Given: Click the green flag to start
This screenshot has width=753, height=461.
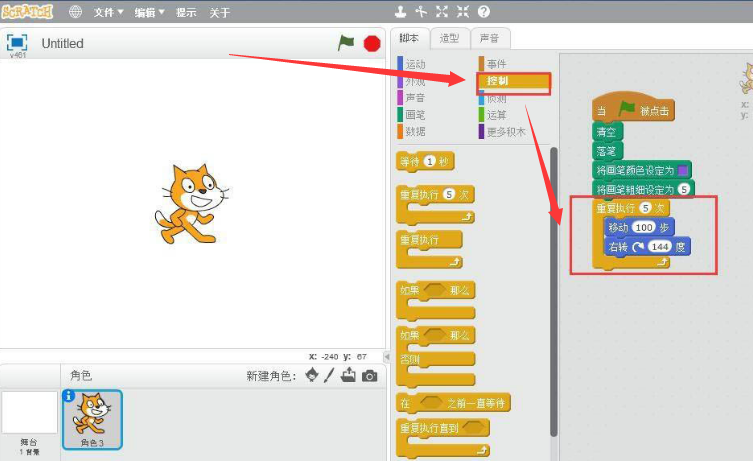Looking at the screenshot, I should (346, 43).
